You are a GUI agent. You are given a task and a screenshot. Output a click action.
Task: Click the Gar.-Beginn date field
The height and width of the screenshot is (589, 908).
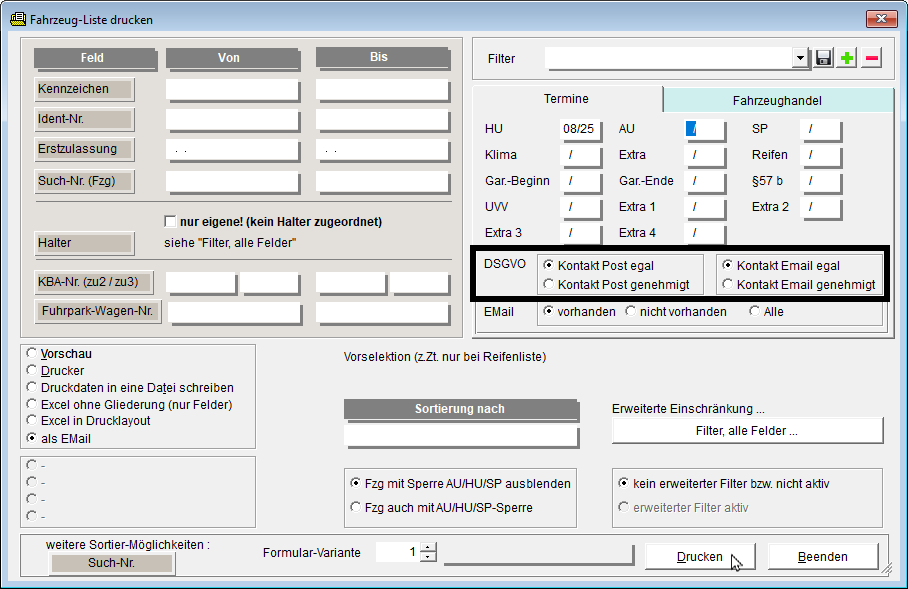click(580, 181)
